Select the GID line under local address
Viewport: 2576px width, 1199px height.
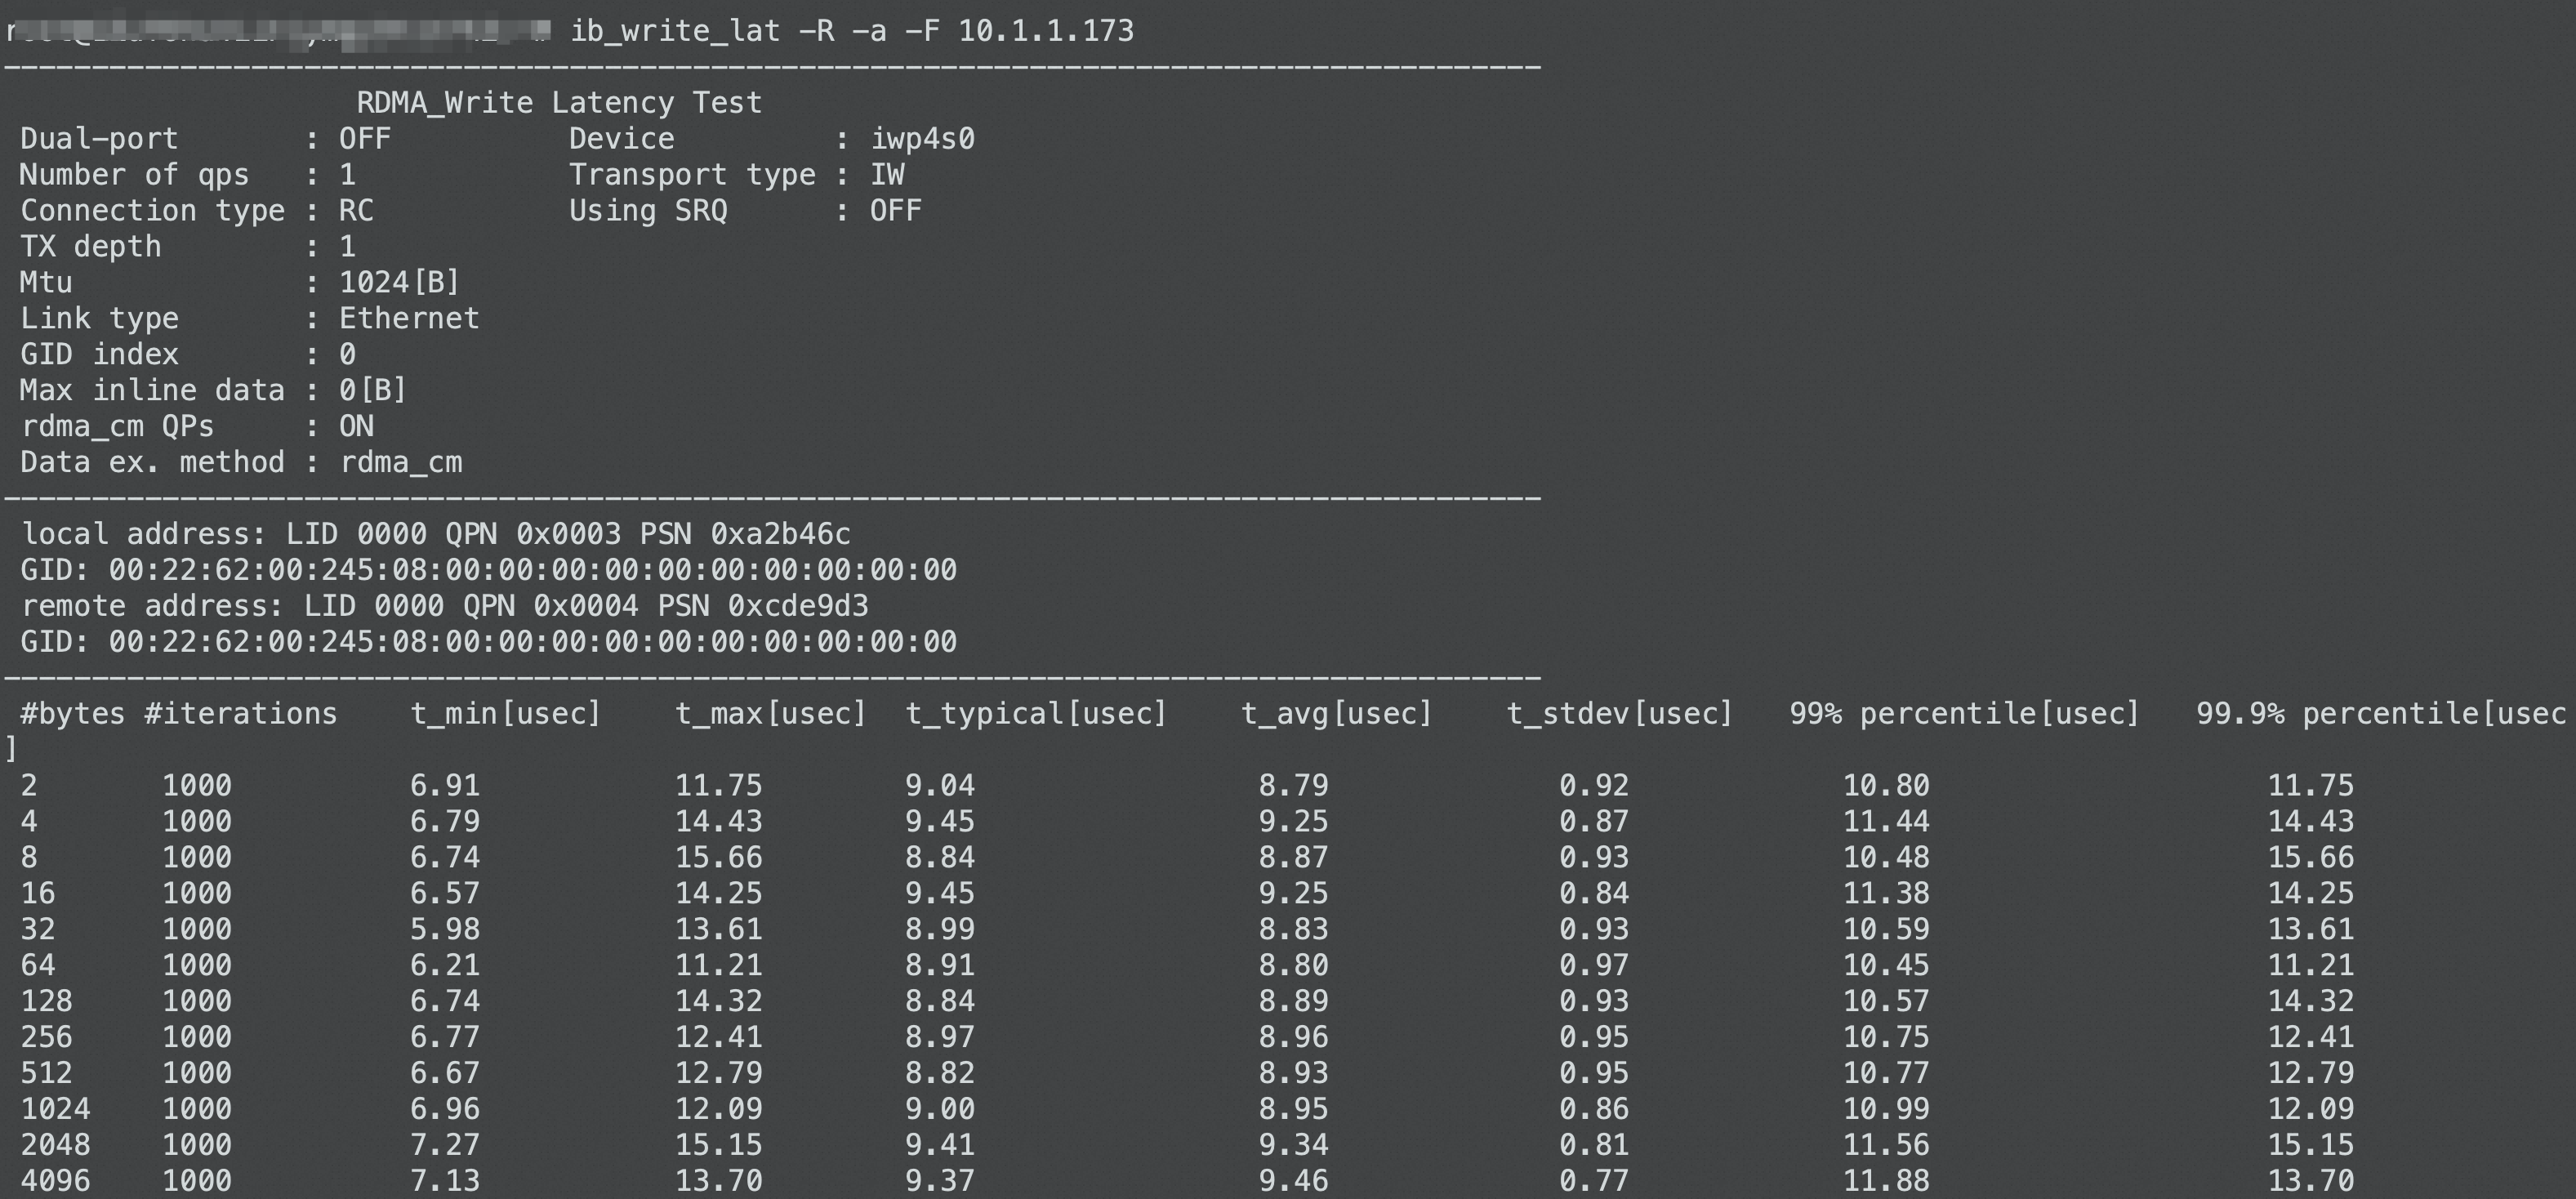click(488, 571)
